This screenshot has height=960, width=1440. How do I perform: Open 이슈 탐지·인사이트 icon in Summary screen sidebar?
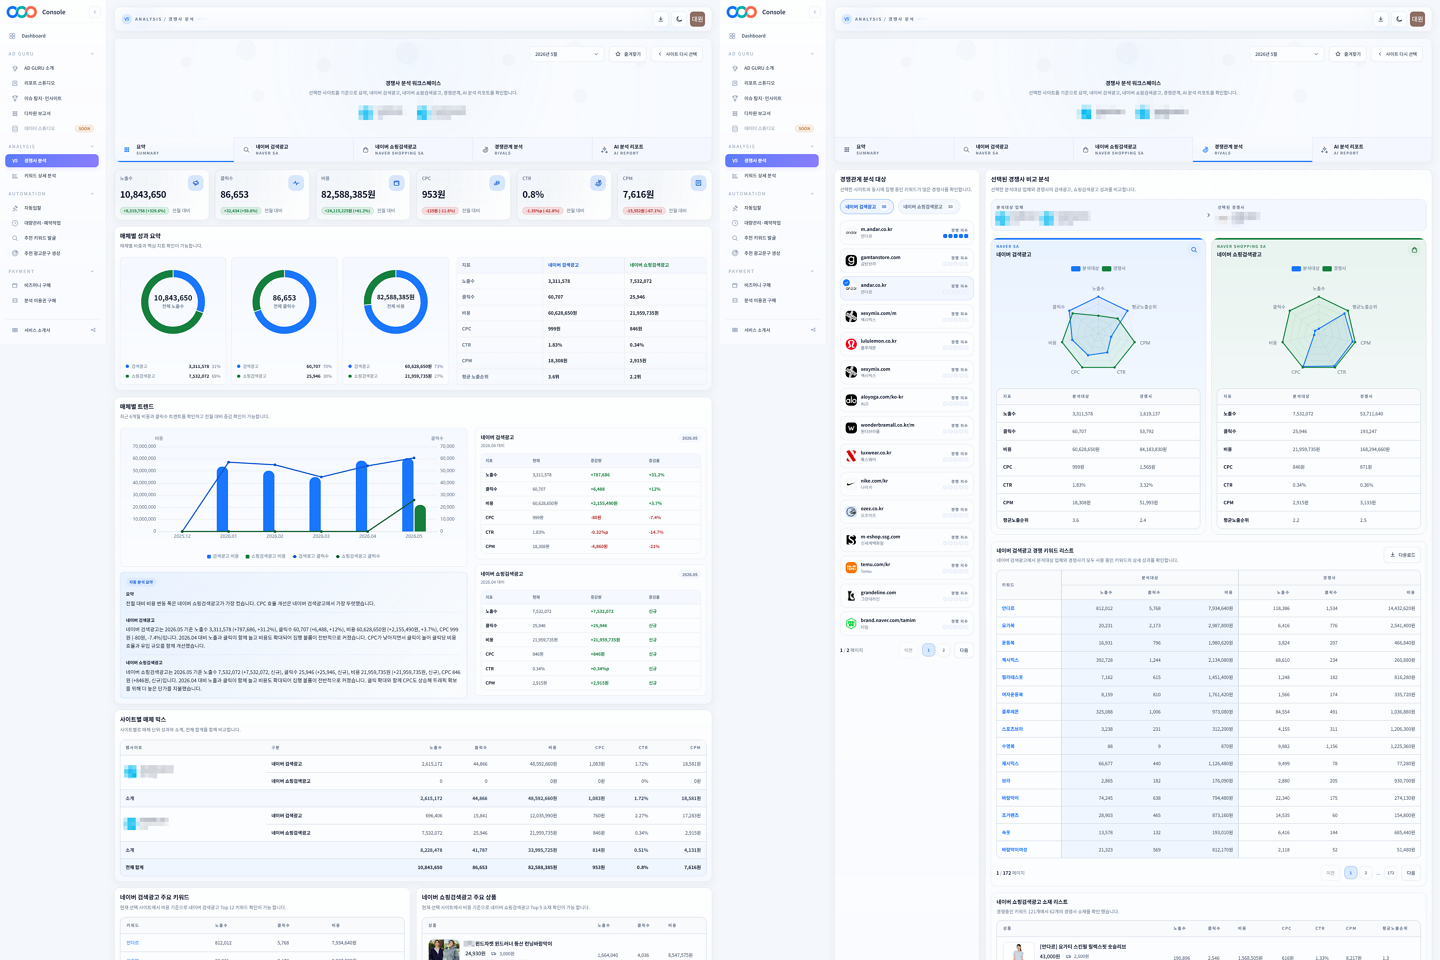click(x=15, y=98)
